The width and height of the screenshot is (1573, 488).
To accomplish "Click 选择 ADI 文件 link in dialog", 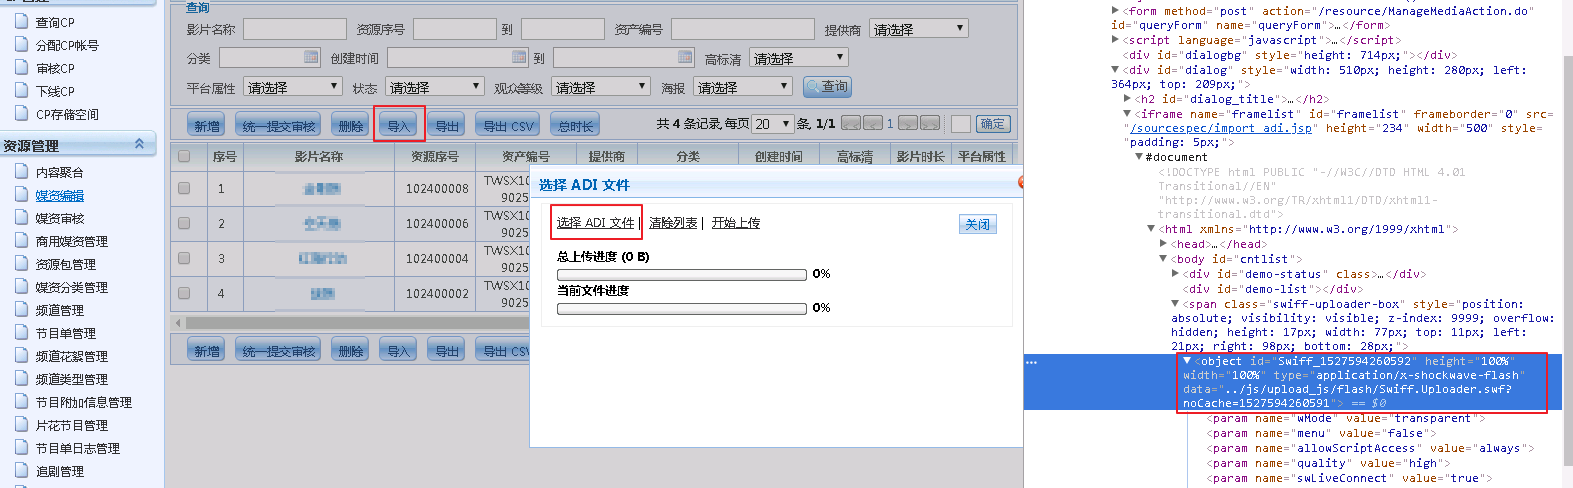I will pyautogui.click(x=596, y=223).
